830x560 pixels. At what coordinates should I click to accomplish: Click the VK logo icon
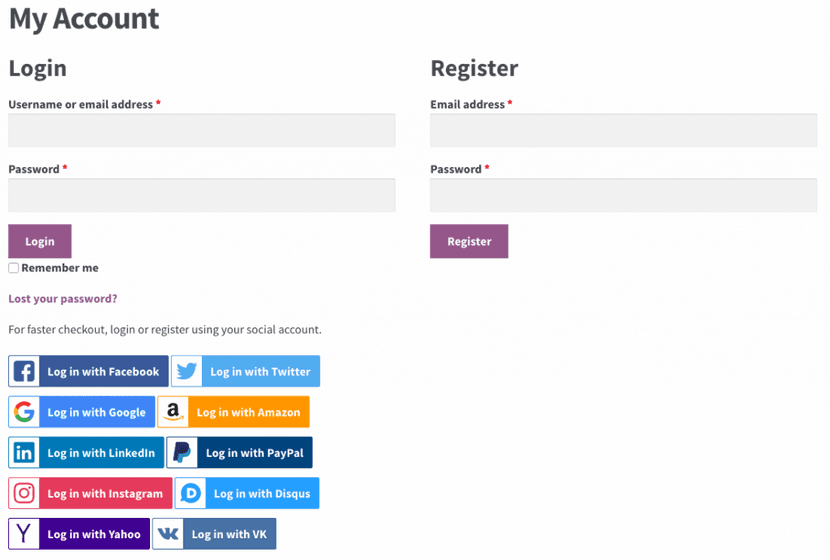pyautogui.click(x=168, y=534)
